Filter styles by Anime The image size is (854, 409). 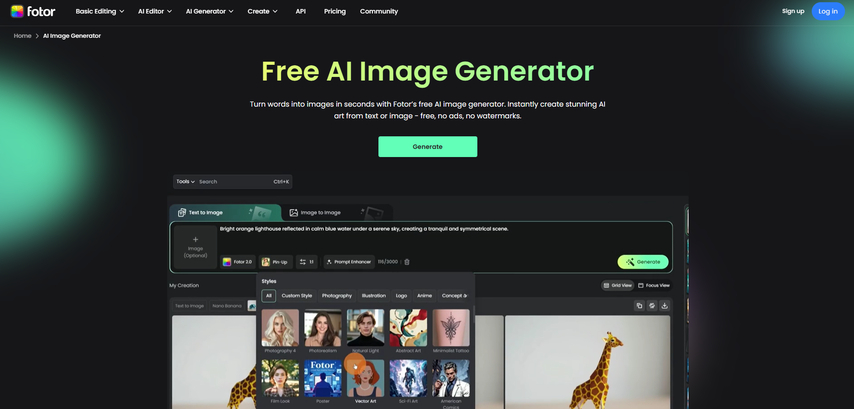click(424, 296)
